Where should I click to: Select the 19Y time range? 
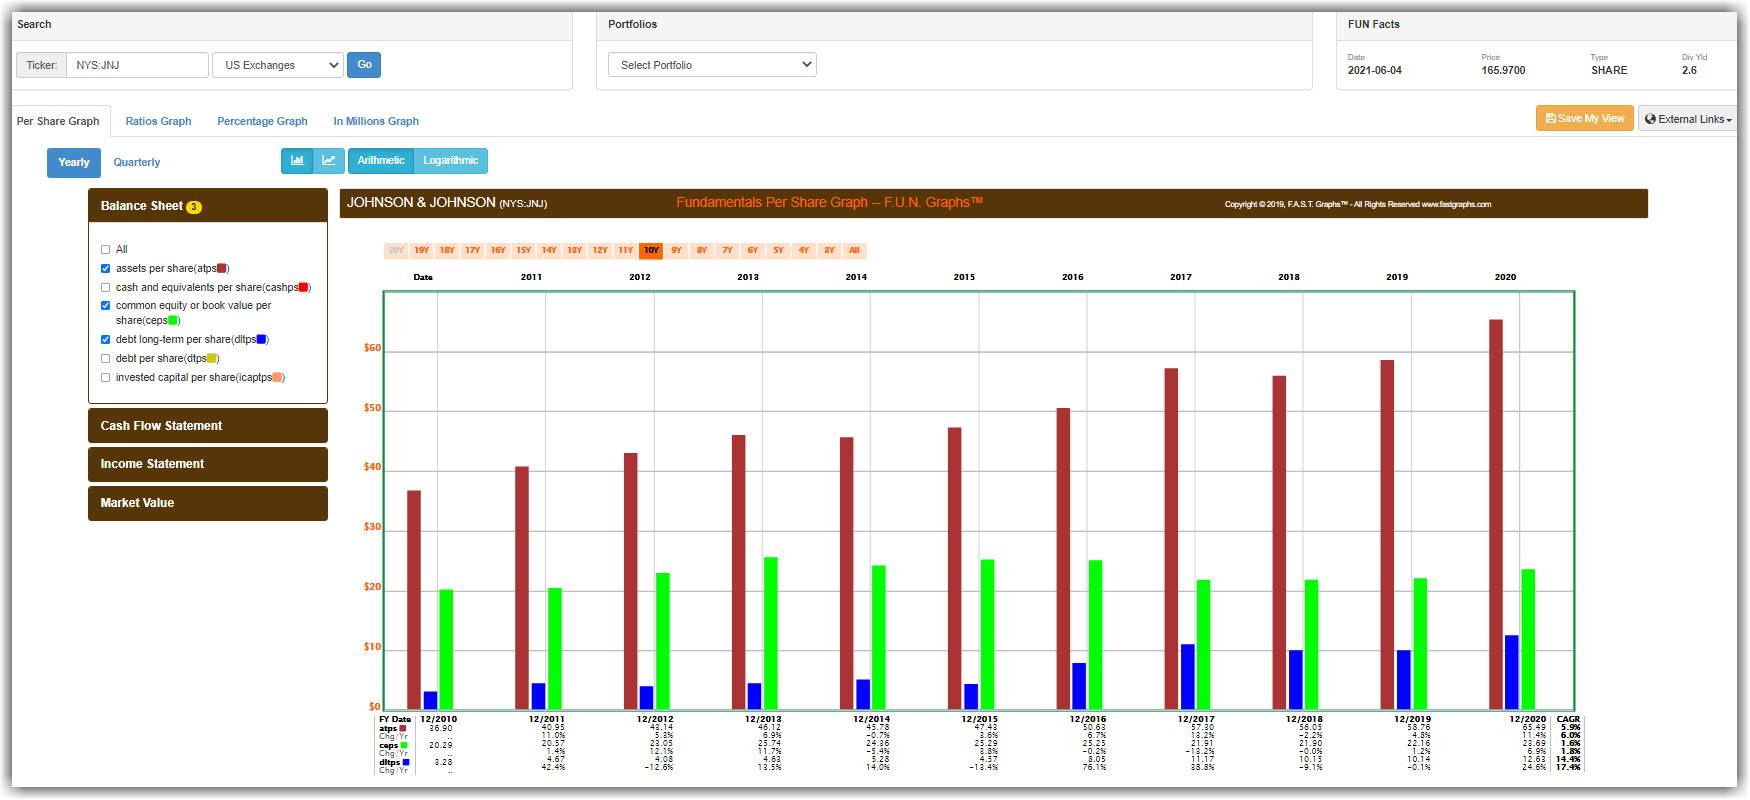click(x=422, y=251)
